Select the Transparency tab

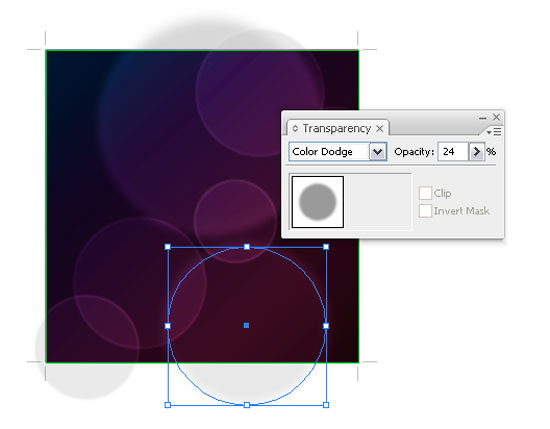337,128
